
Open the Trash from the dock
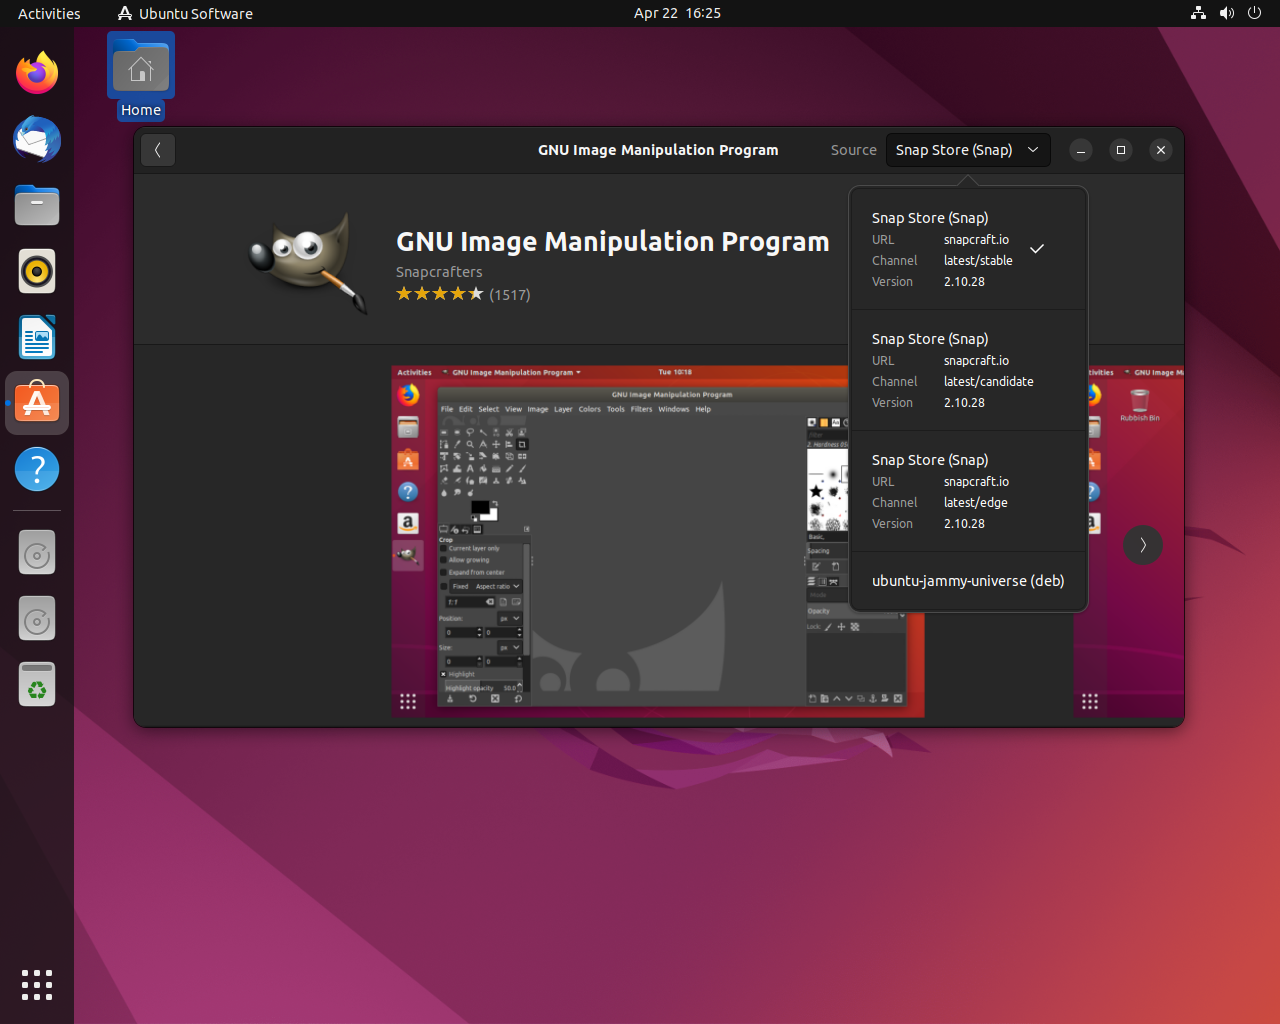click(37, 685)
